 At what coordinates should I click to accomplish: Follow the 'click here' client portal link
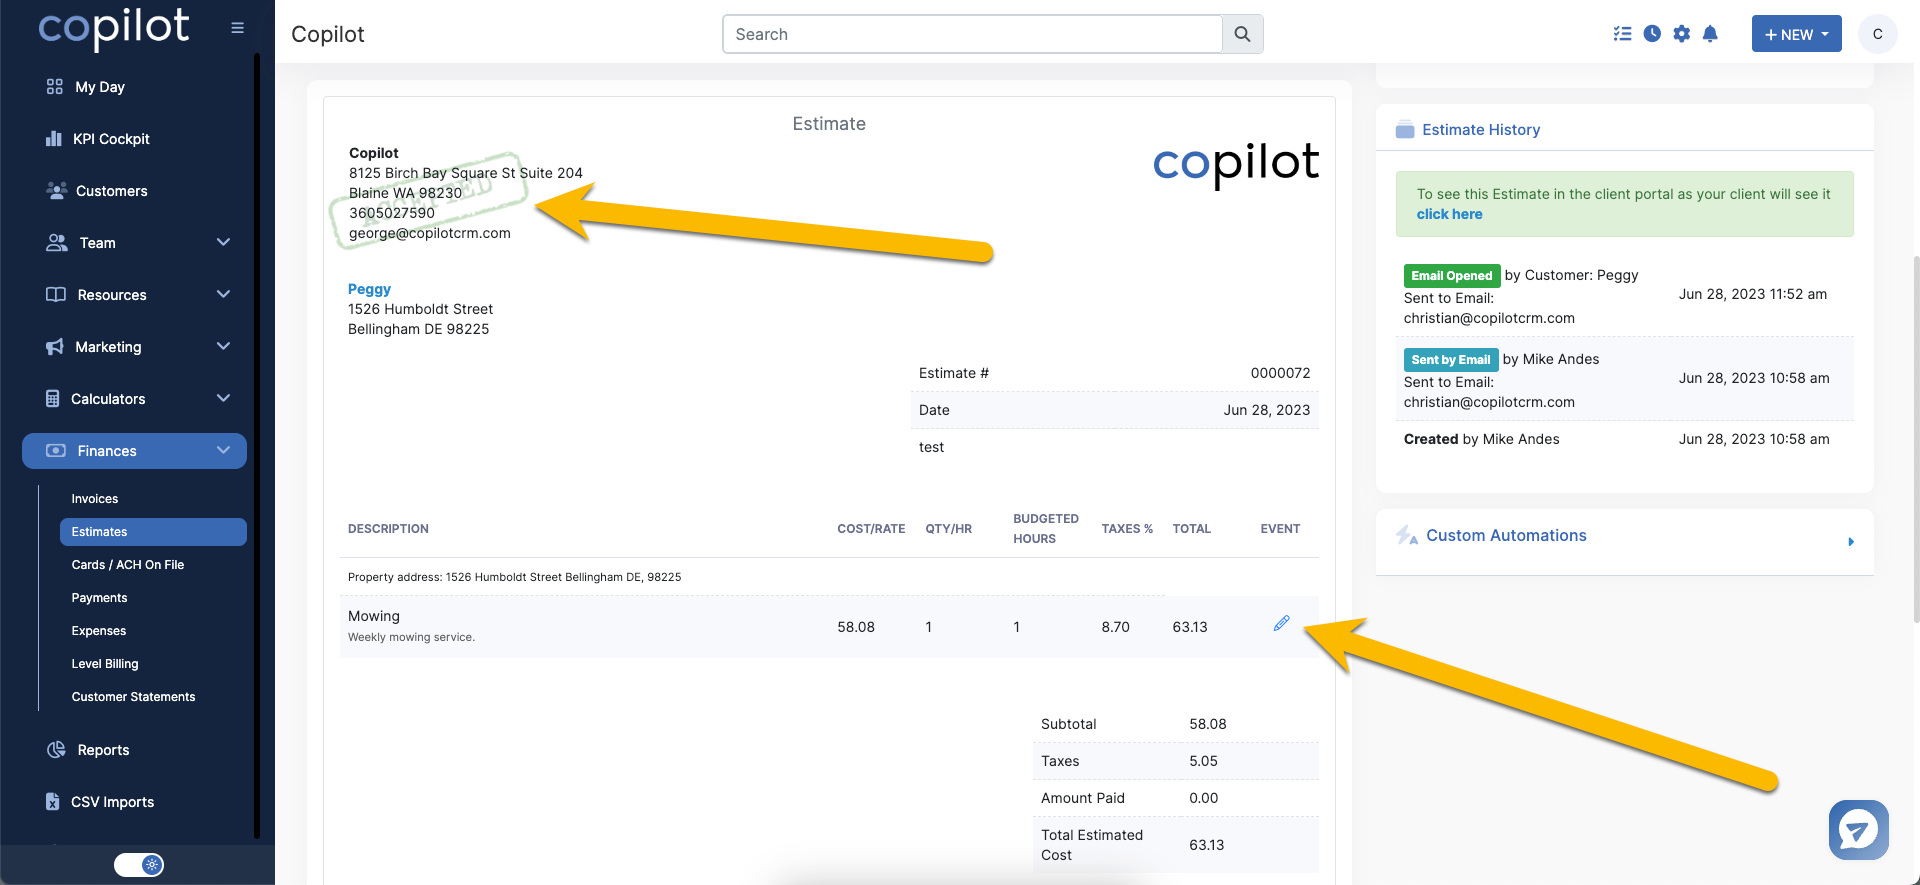tap(1449, 214)
